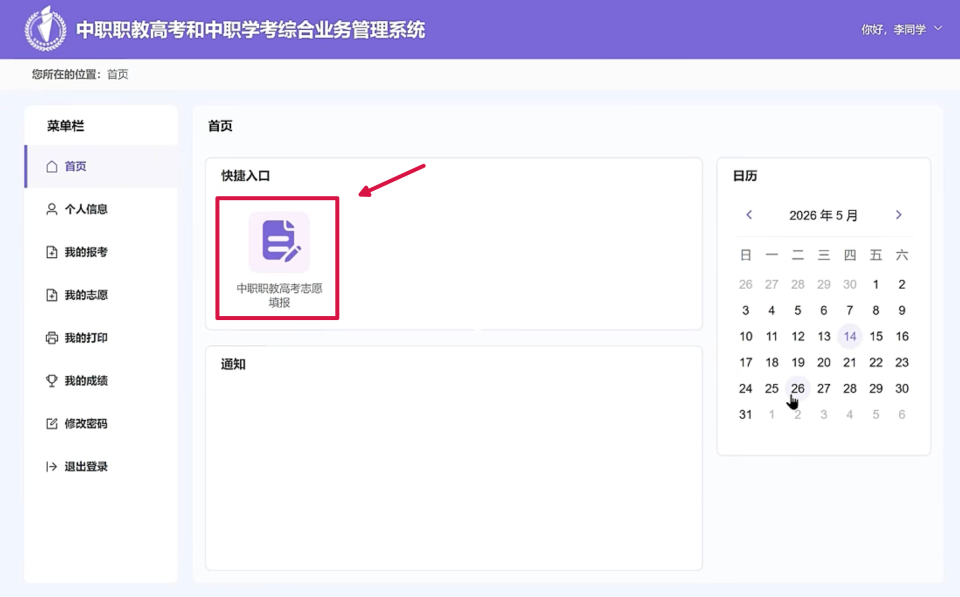Open 我的志愿 from the sidebar
960x597 pixels.
(101, 295)
